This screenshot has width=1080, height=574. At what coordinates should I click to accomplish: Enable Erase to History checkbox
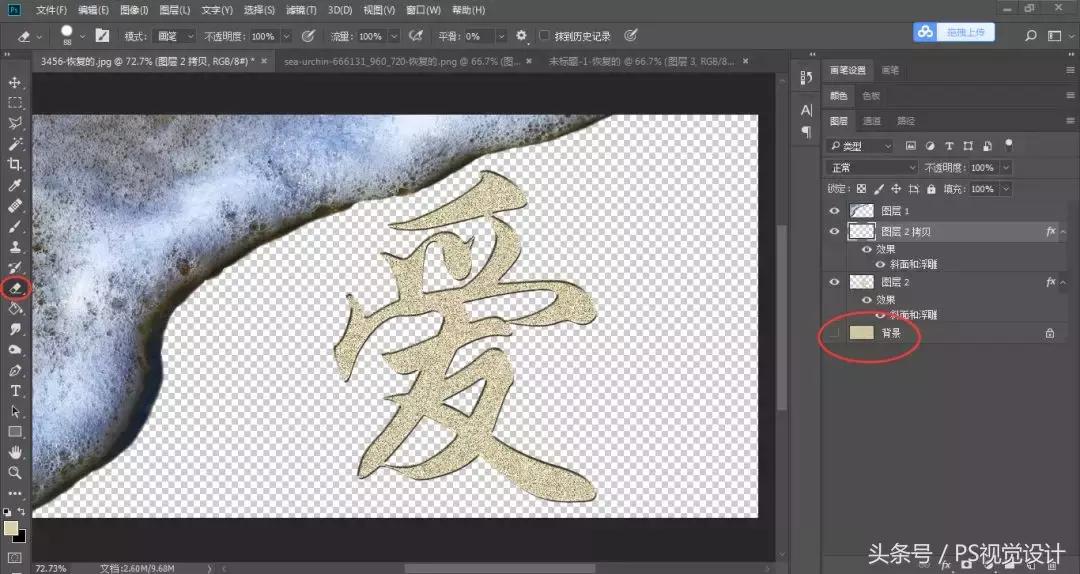[x=544, y=36]
